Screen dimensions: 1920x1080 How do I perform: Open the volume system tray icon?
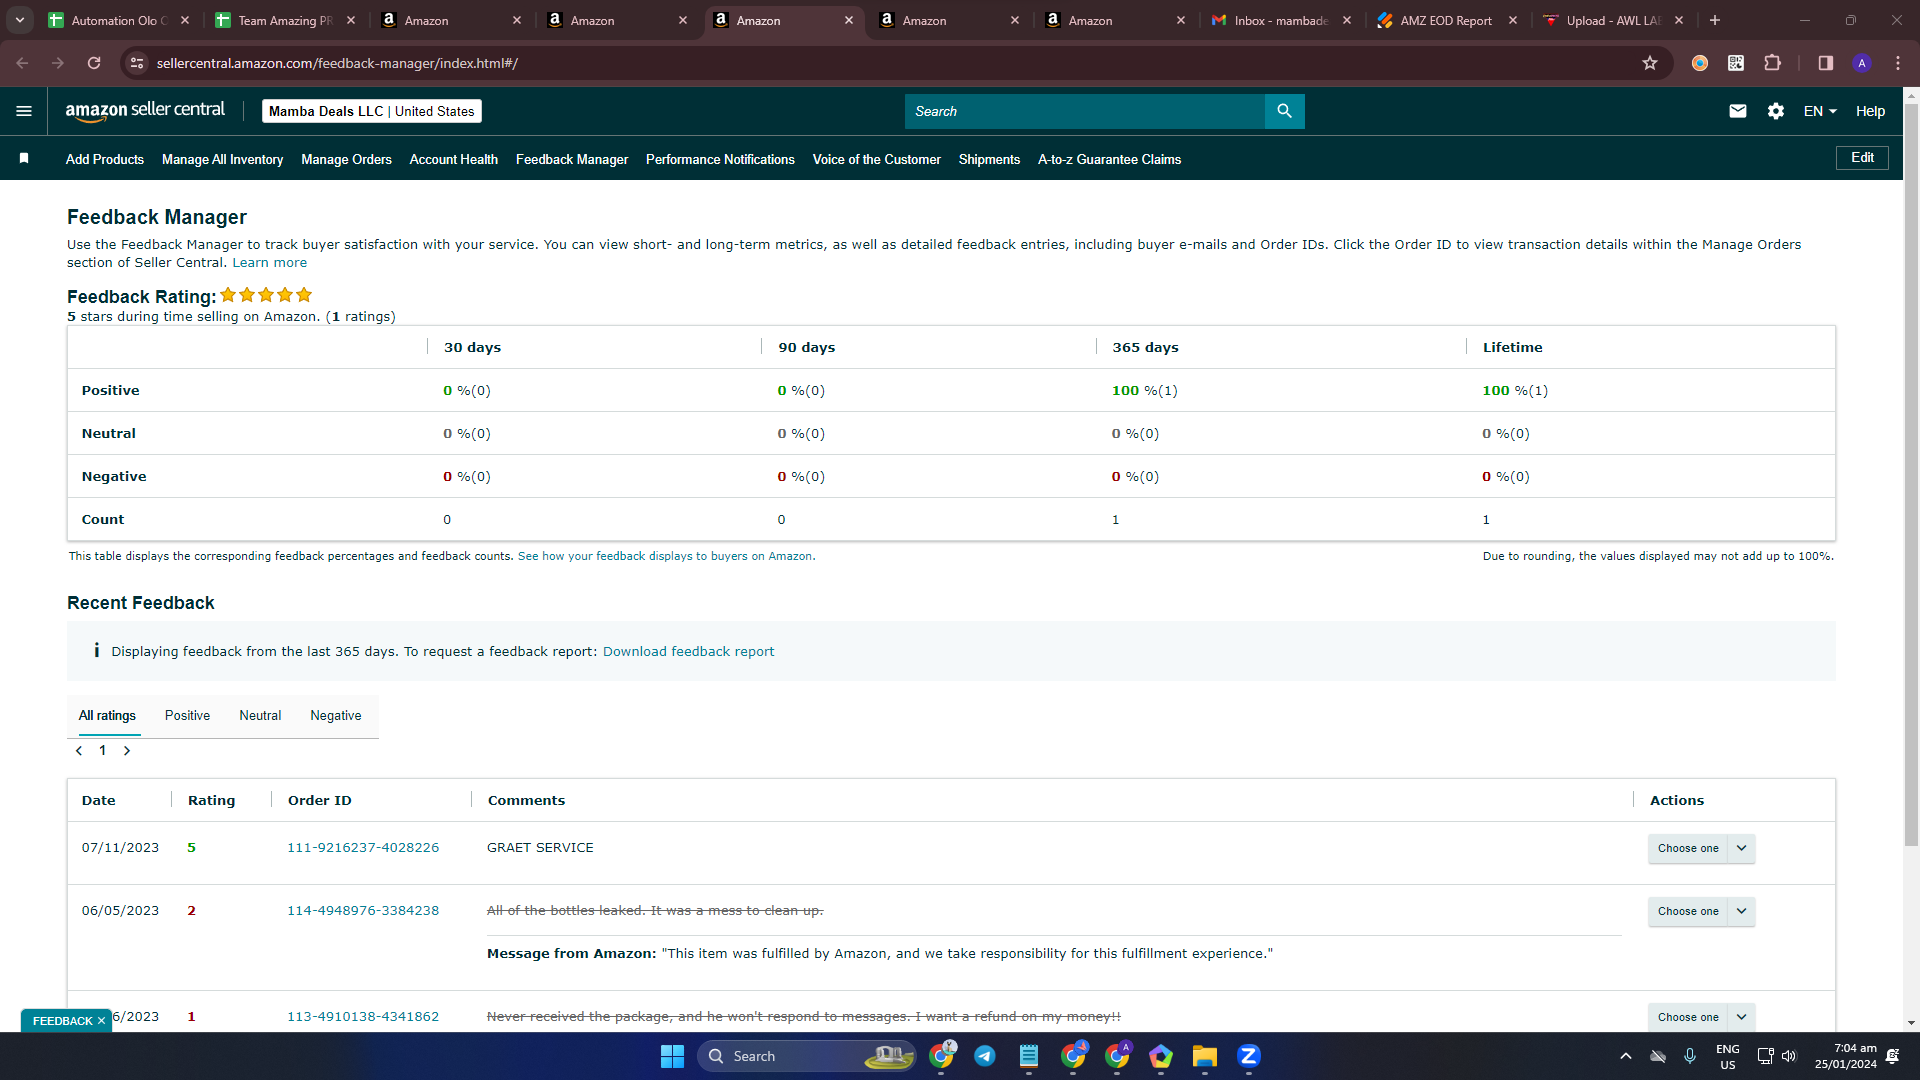pyautogui.click(x=1789, y=1056)
